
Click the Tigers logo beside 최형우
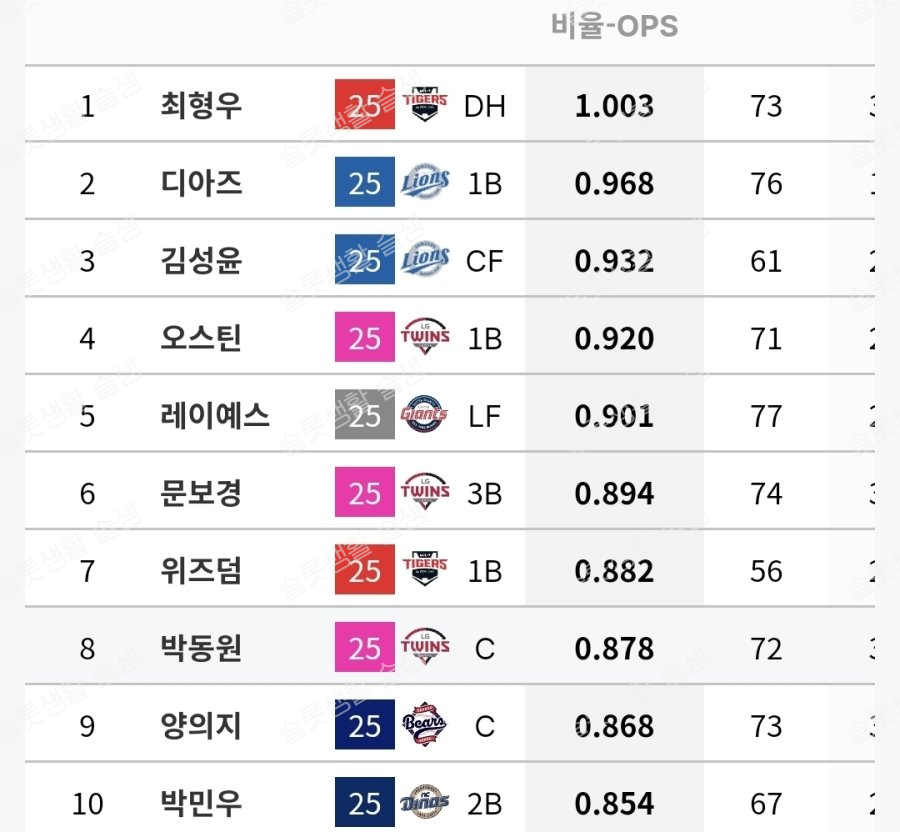pos(425,104)
